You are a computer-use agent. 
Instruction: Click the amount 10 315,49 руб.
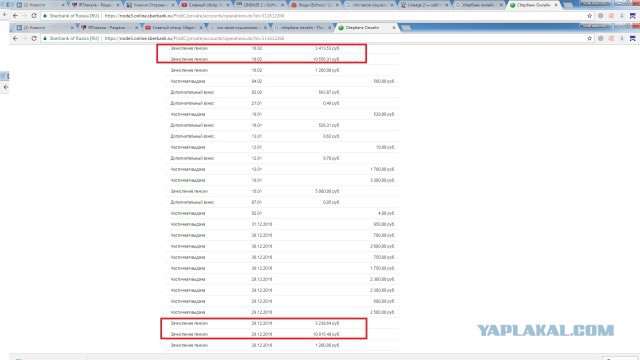click(x=327, y=334)
